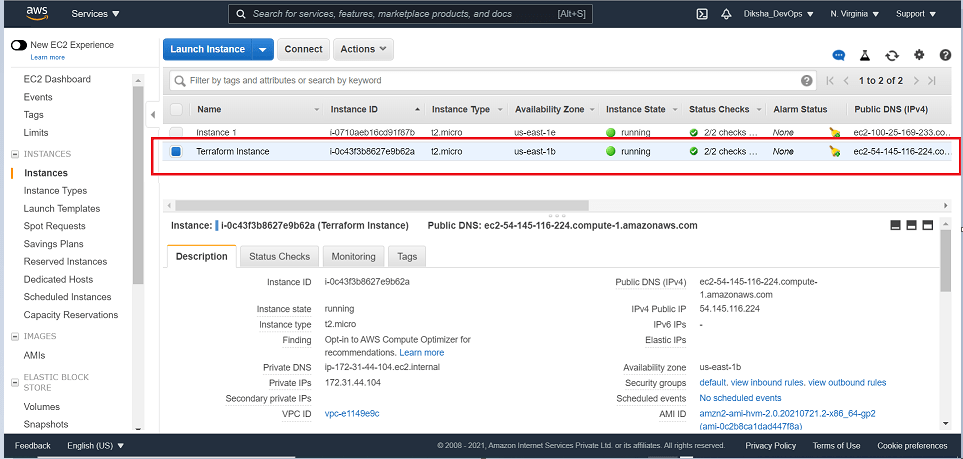Open the blue feedback chat icon
963x459 pixels.
(x=839, y=55)
